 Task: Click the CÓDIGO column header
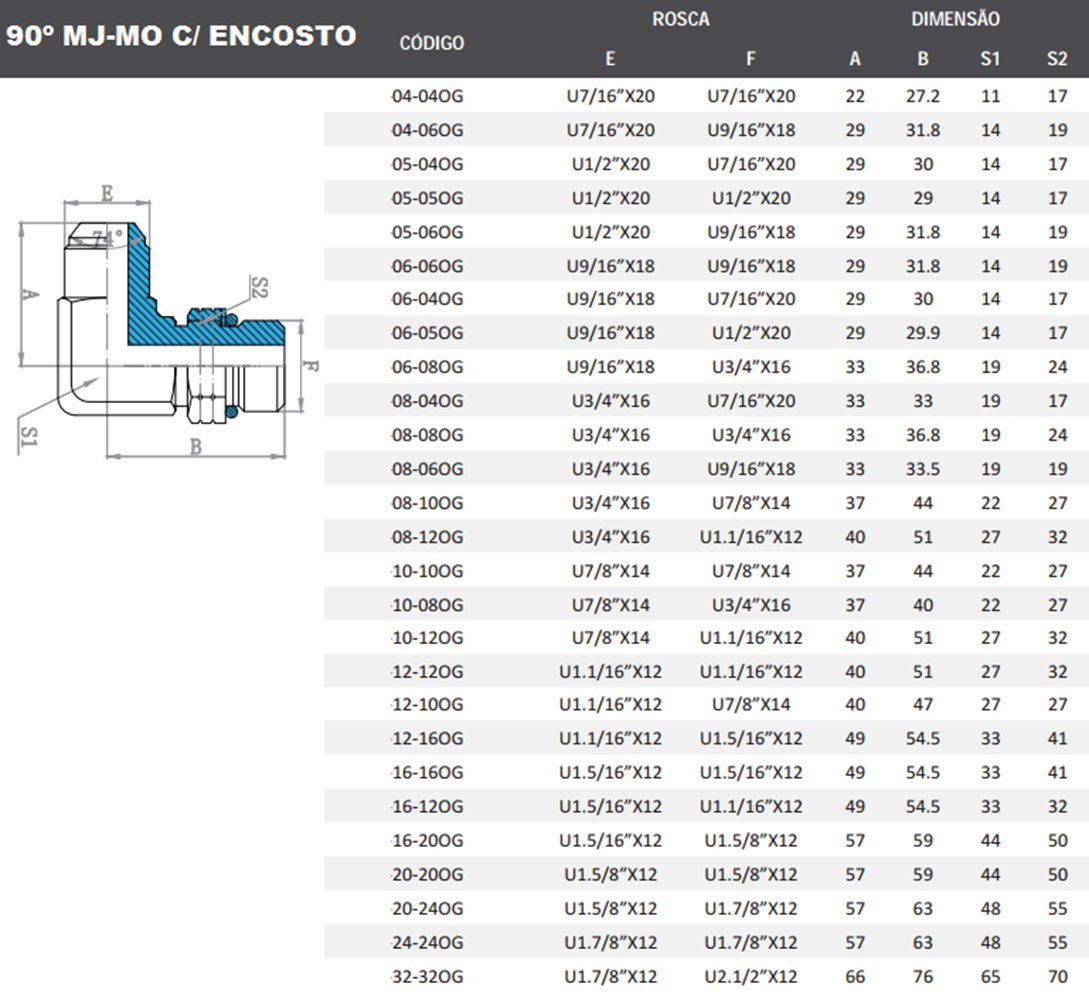point(431,42)
